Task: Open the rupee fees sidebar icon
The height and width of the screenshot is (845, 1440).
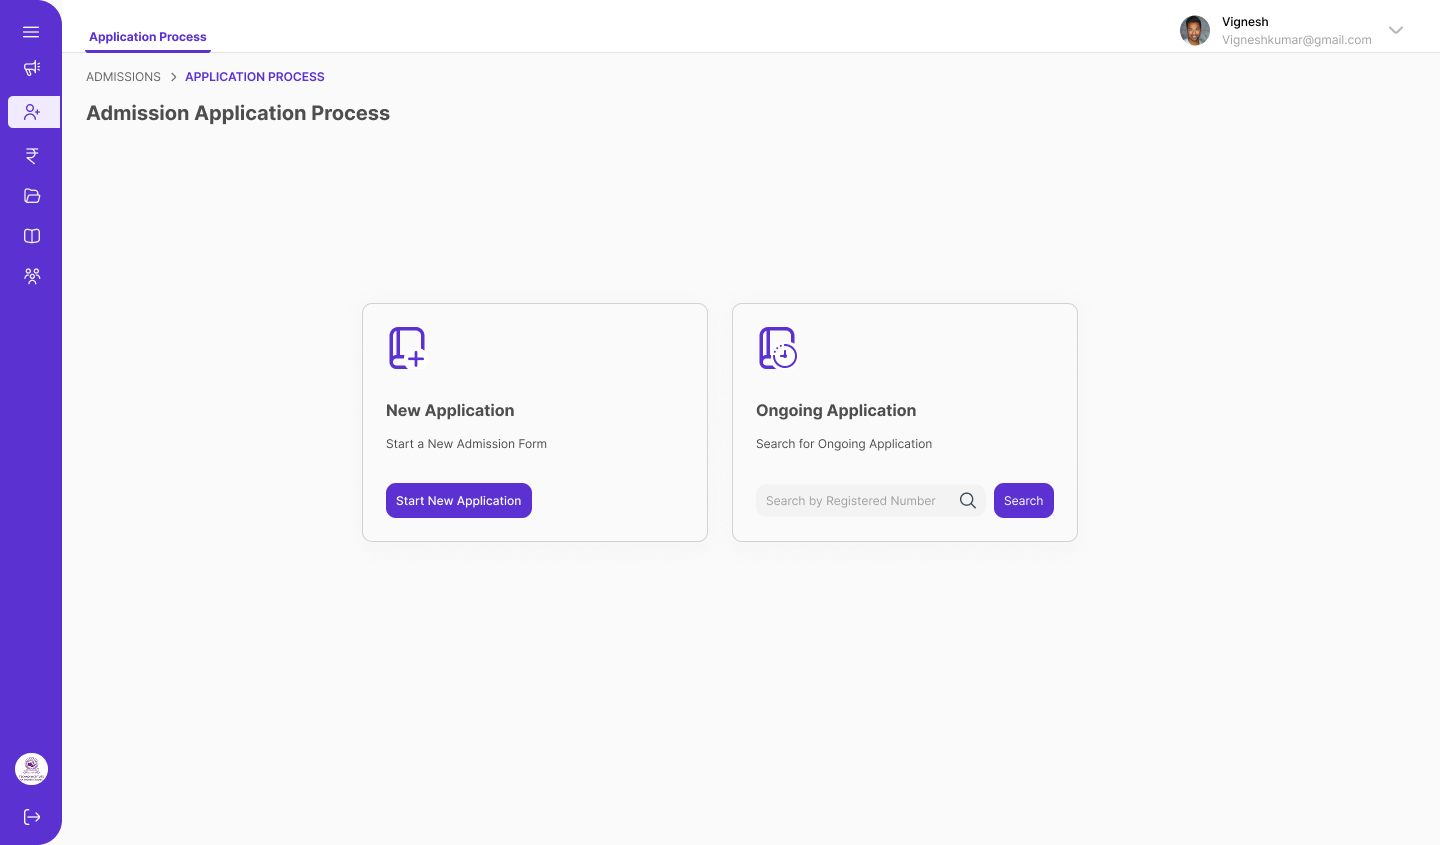Action: tap(32, 155)
